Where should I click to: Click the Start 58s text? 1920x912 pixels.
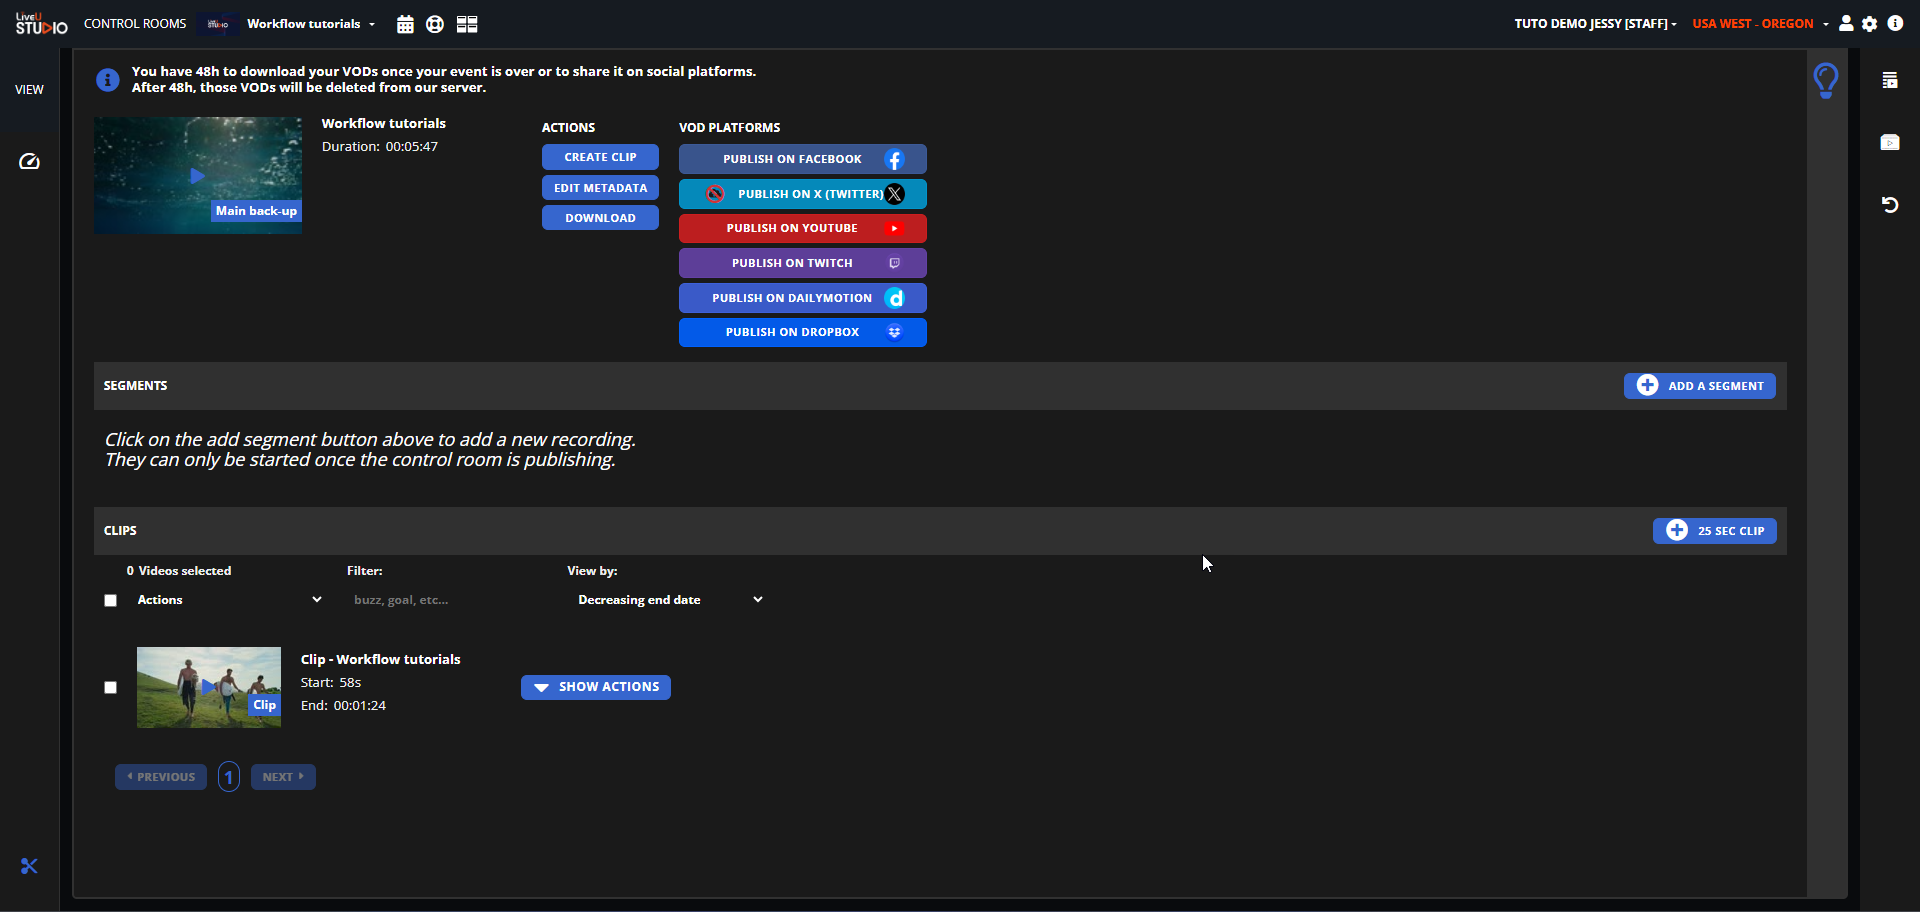[x=331, y=682]
